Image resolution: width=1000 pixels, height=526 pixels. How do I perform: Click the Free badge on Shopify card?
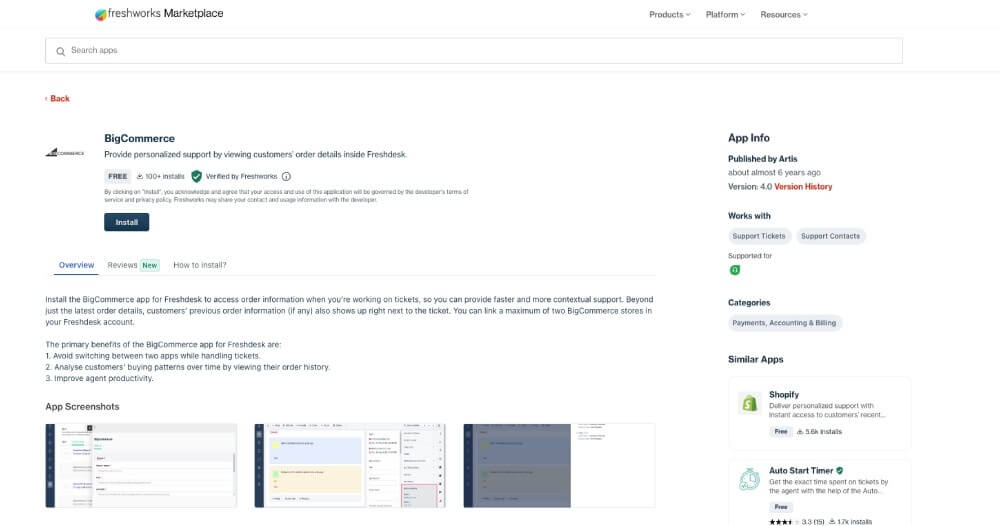click(781, 432)
